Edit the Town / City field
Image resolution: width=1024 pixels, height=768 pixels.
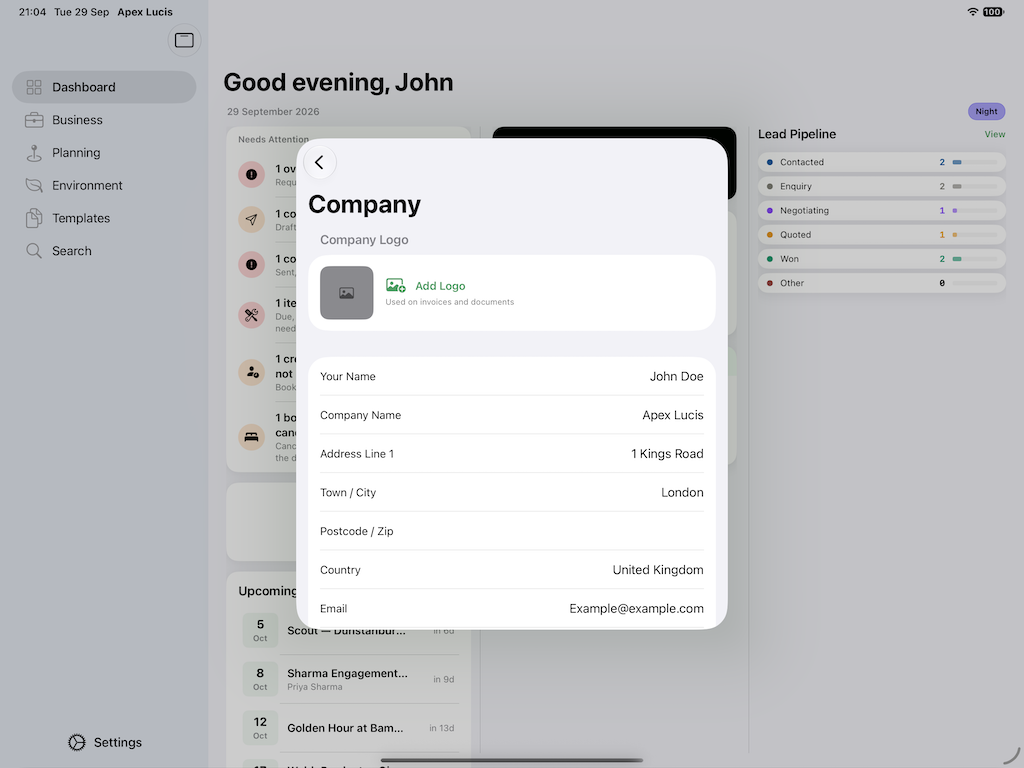[x=512, y=492]
